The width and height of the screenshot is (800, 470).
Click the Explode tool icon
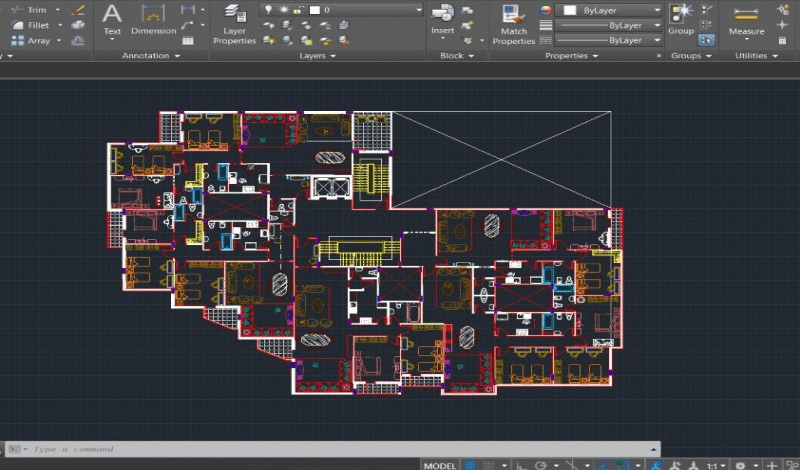(78, 25)
